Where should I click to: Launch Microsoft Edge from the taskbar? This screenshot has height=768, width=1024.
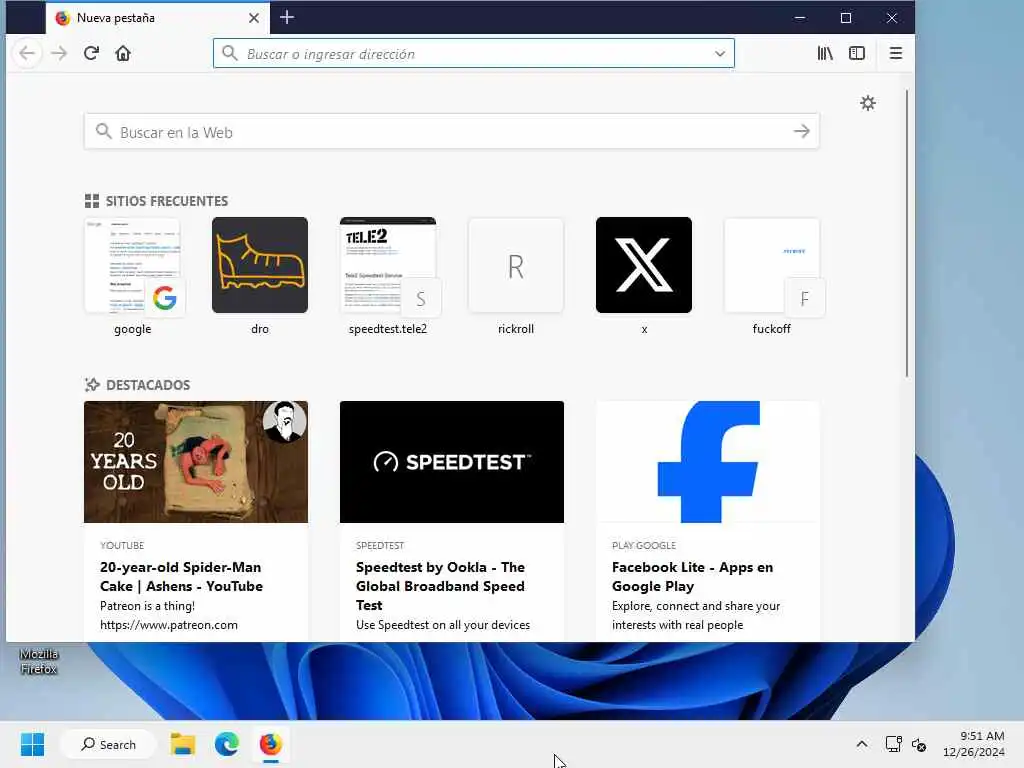pyautogui.click(x=227, y=744)
